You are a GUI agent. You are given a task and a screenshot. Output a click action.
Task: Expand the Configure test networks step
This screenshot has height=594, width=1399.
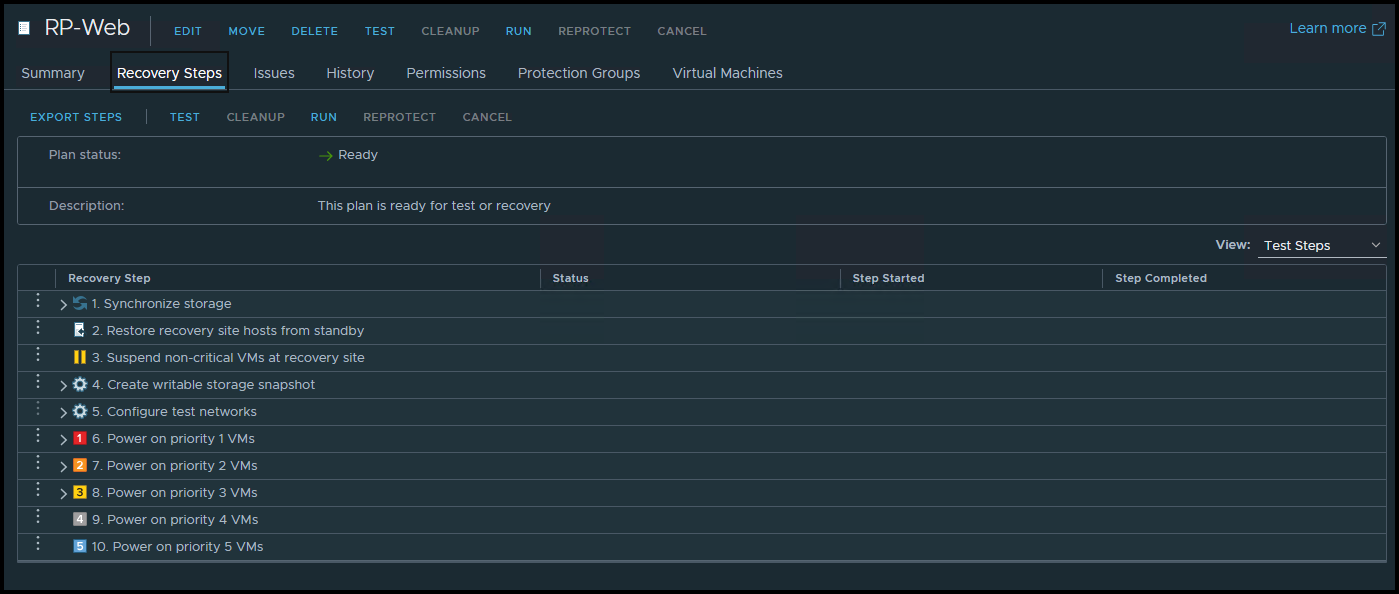point(63,413)
